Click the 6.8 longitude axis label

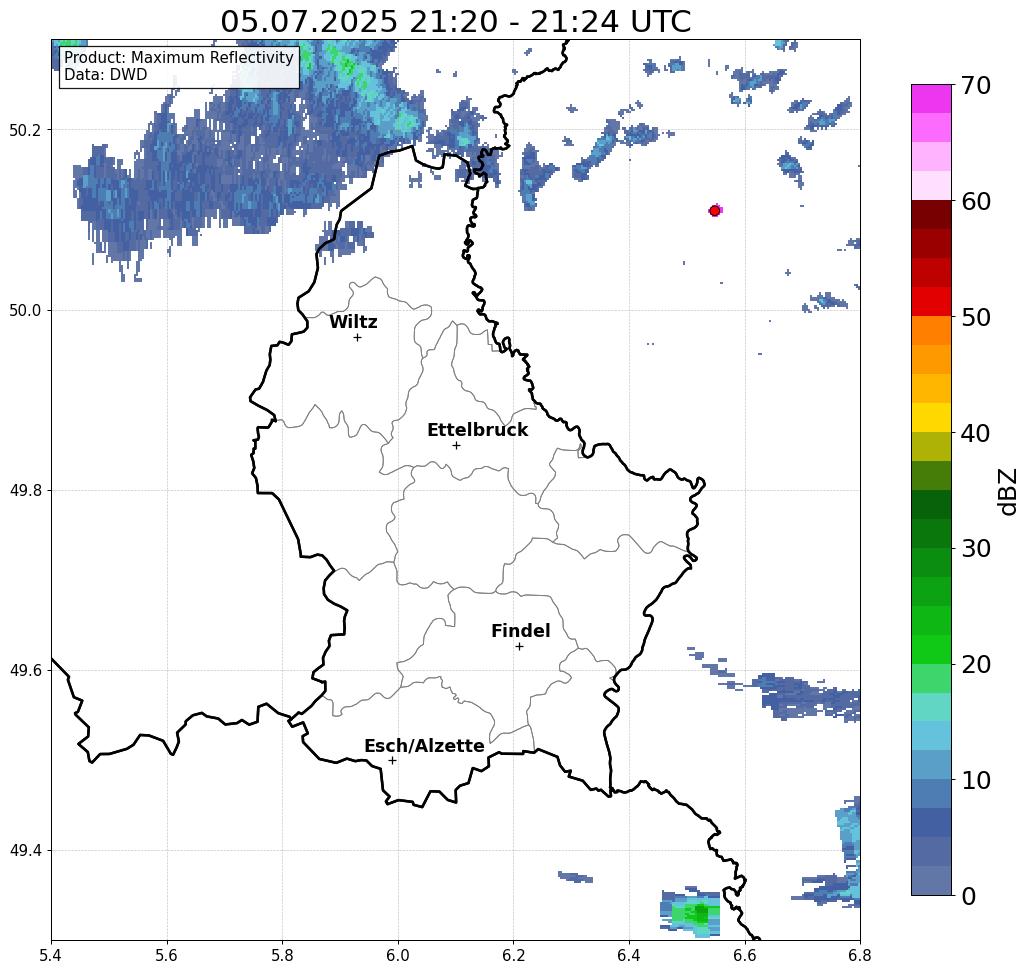(860, 955)
